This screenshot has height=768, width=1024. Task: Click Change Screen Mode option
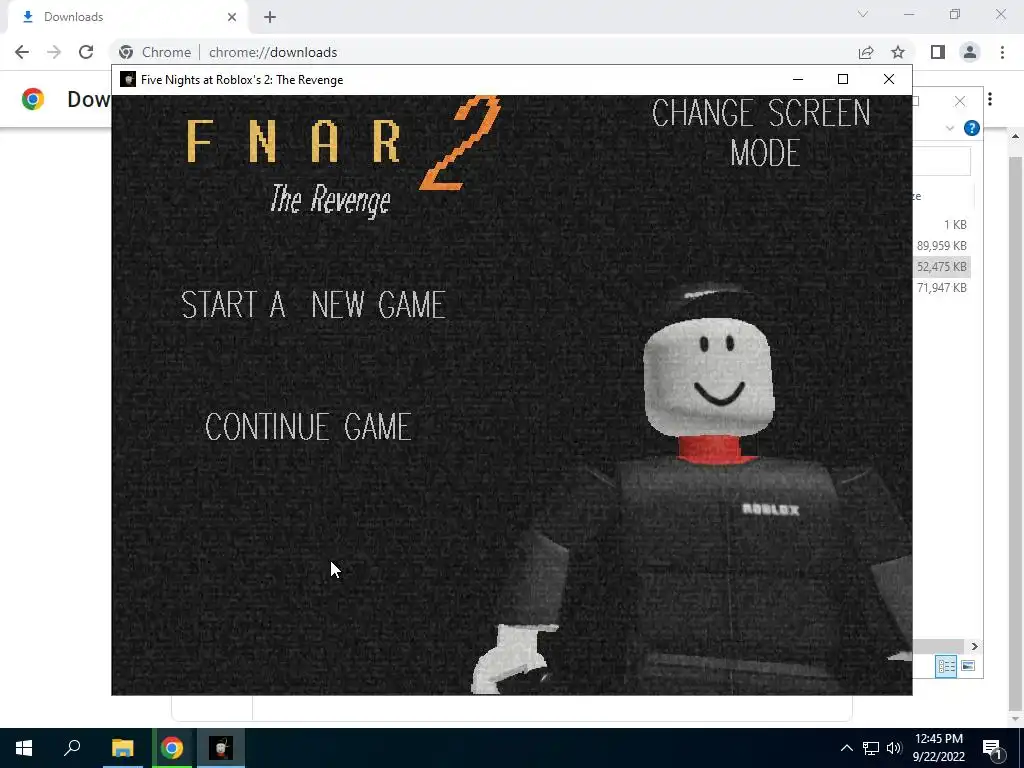click(761, 133)
